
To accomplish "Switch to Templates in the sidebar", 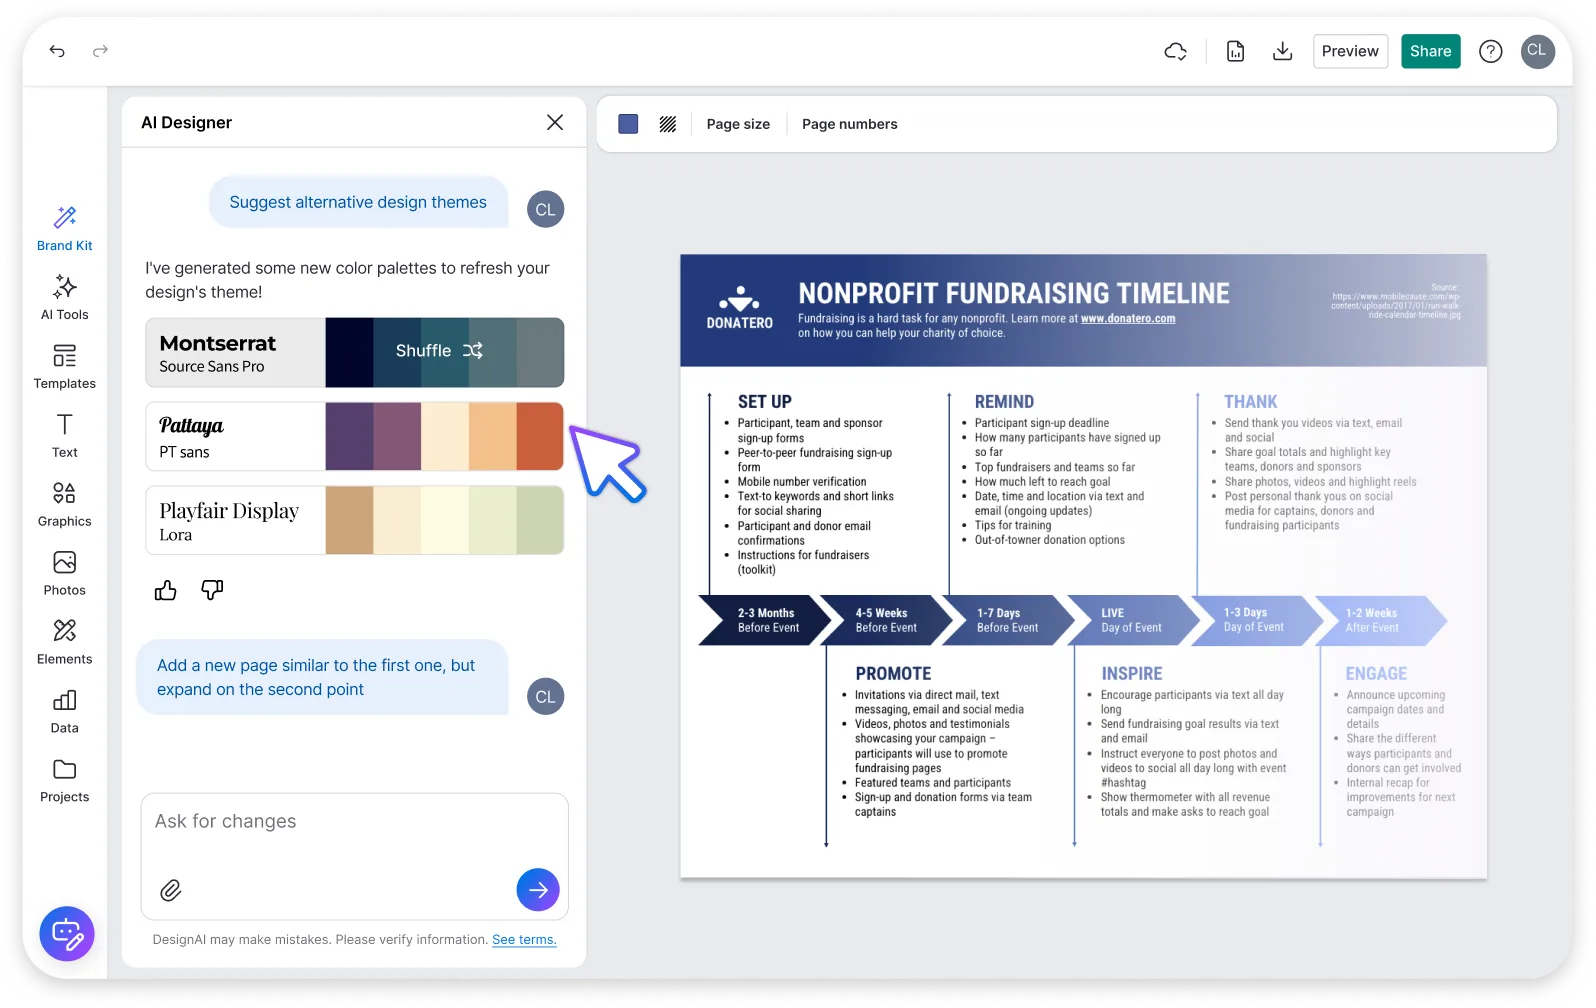I will click(65, 367).
